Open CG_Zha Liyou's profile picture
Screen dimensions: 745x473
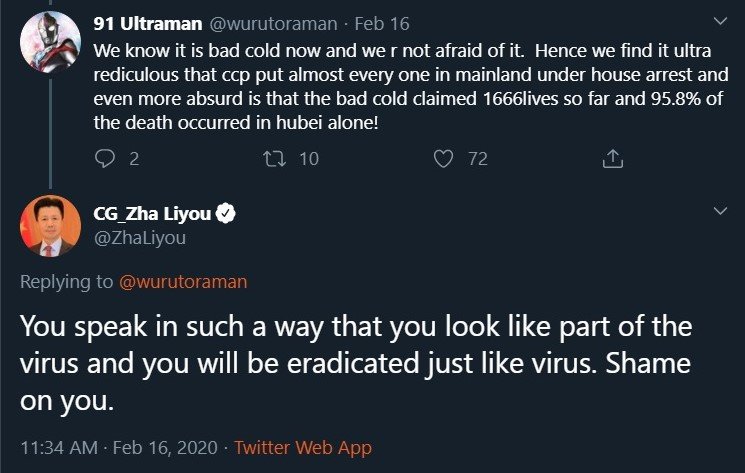point(50,226)
